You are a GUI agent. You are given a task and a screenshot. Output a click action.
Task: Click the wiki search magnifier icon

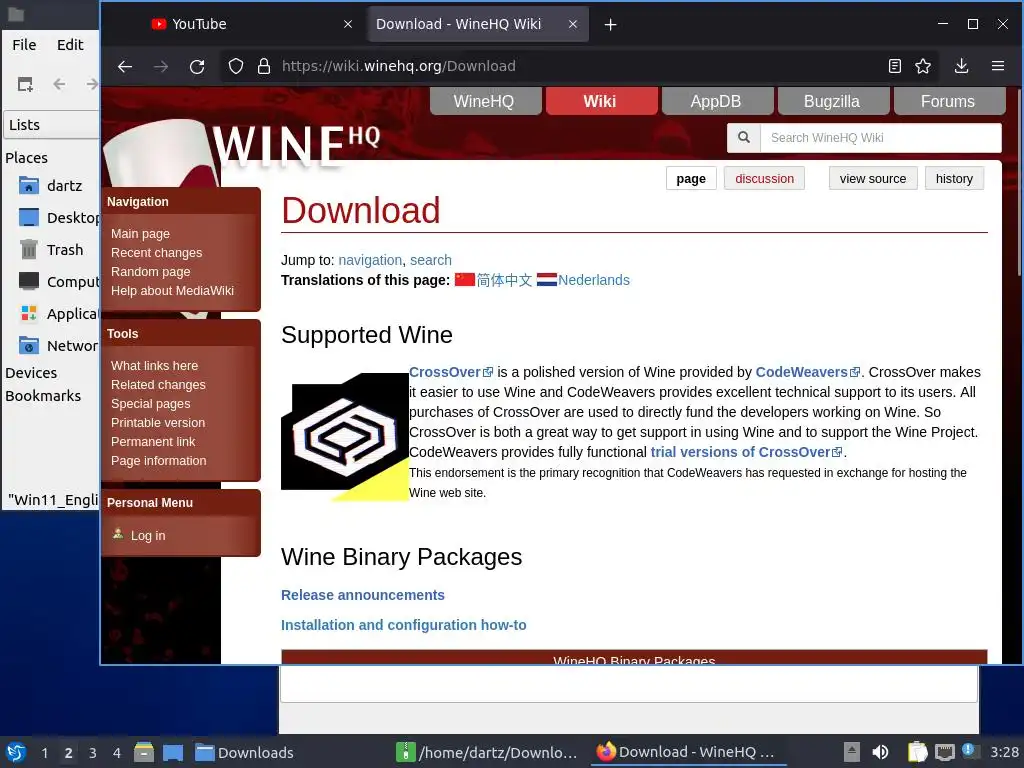click(x=743, y=138)
